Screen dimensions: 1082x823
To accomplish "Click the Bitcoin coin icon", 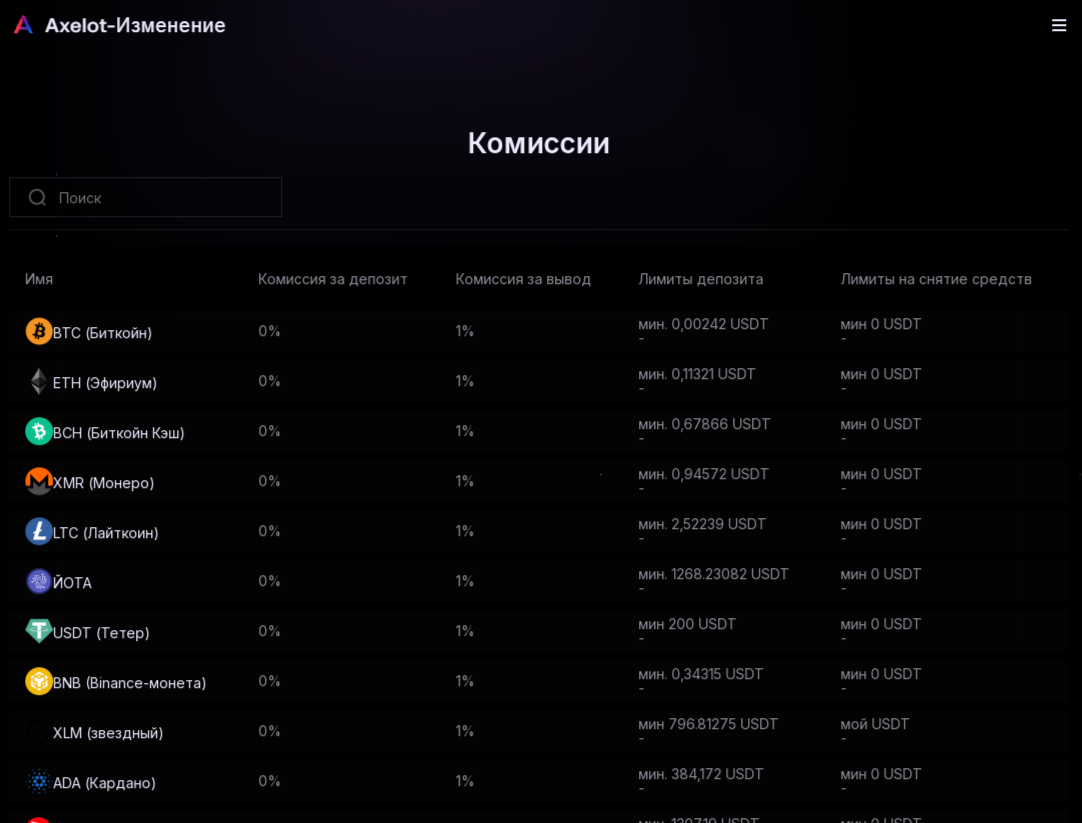I will (39, 331).
